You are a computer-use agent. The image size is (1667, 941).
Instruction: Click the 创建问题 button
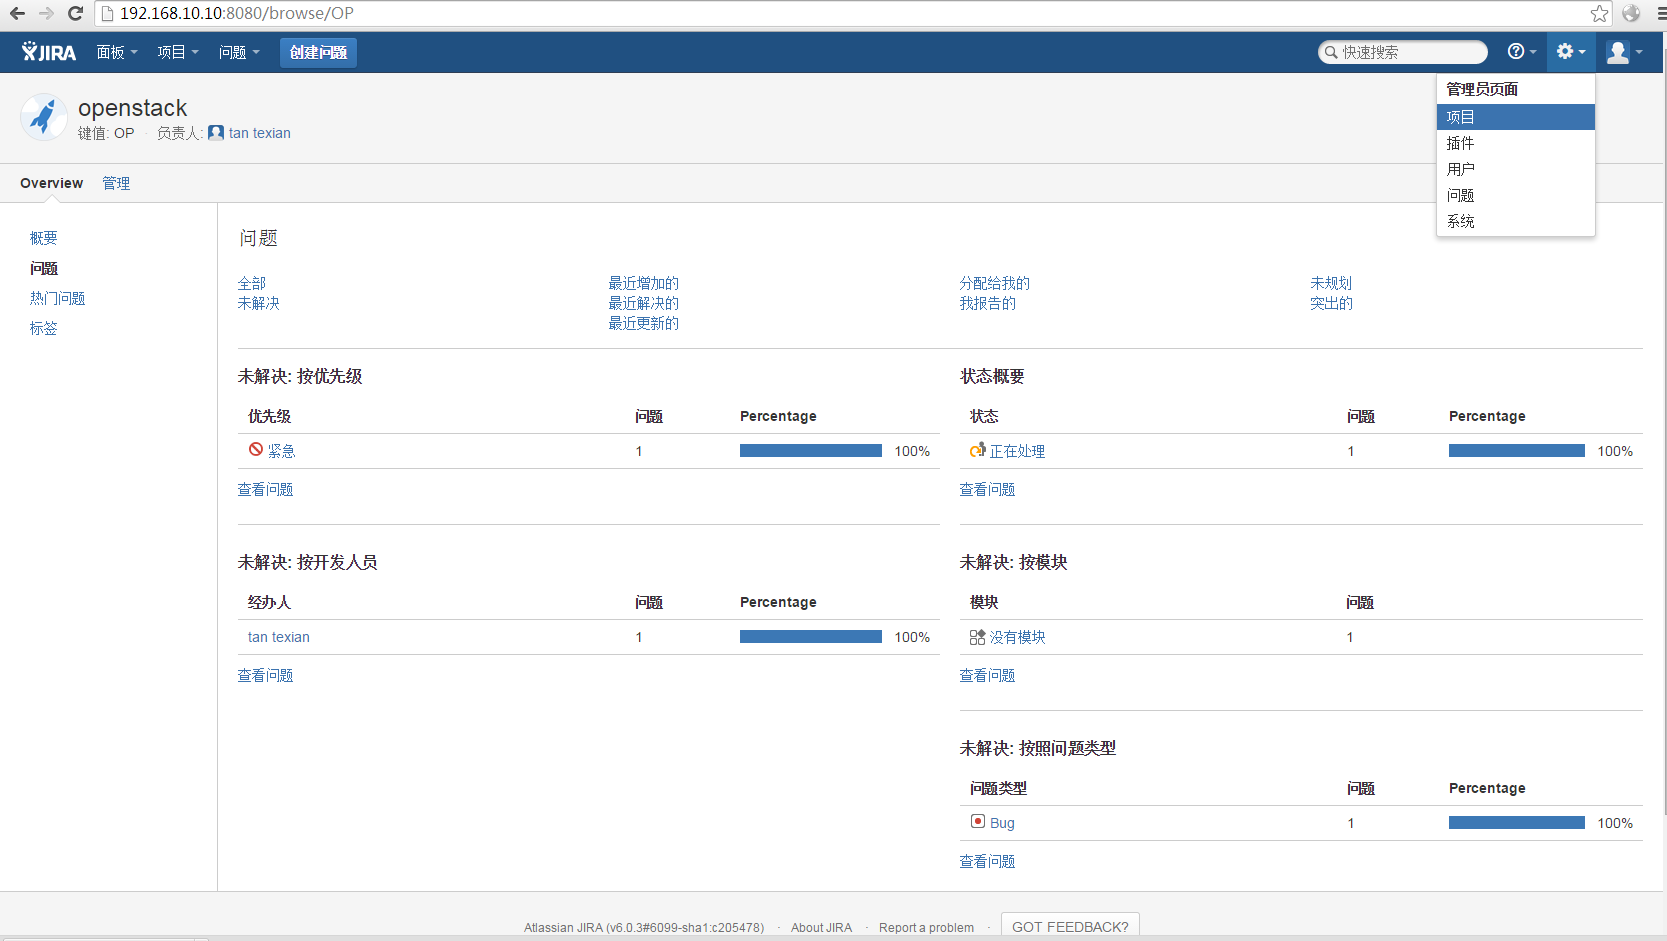coord(318,52)
